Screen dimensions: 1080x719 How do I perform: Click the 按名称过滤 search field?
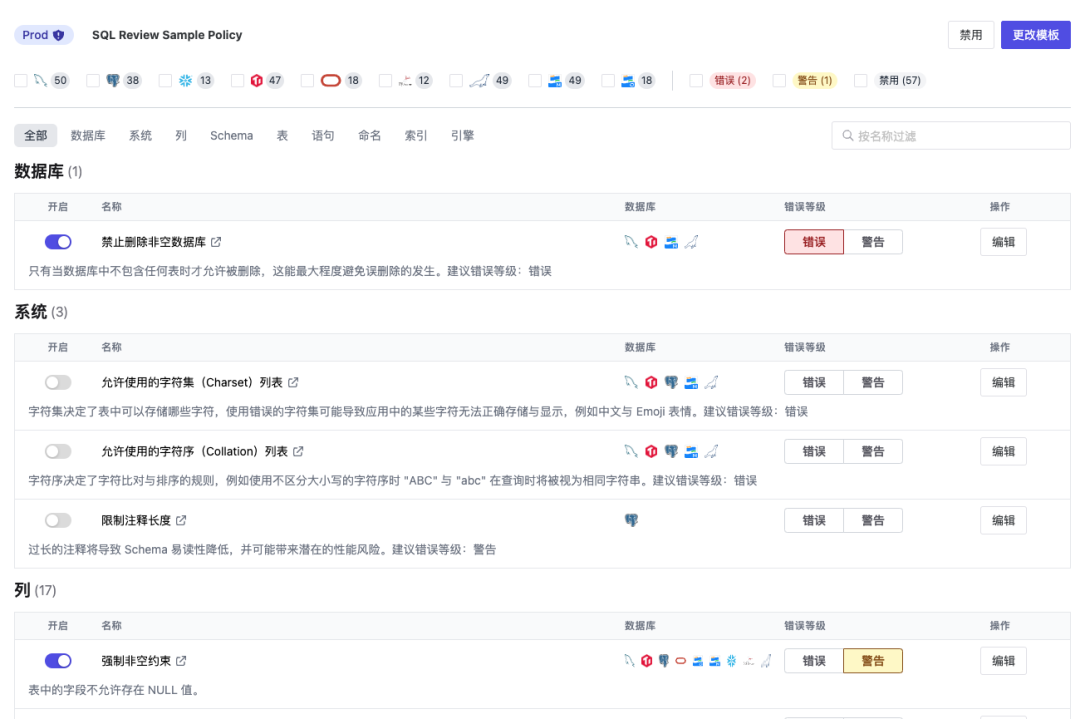click(951, 136)
